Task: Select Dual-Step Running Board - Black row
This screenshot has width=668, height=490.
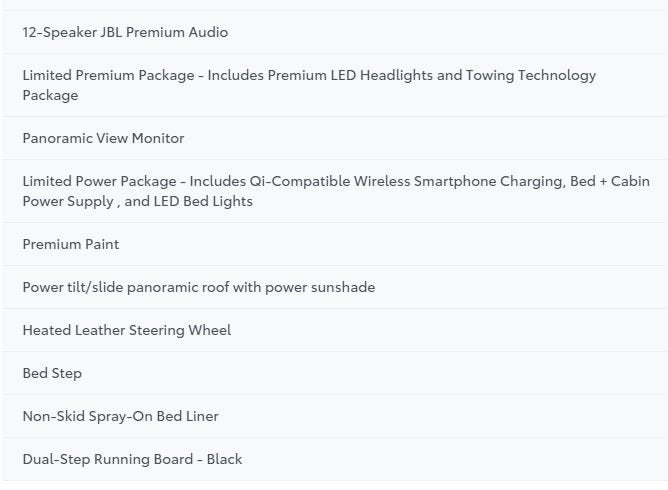Action: point(132,459)
